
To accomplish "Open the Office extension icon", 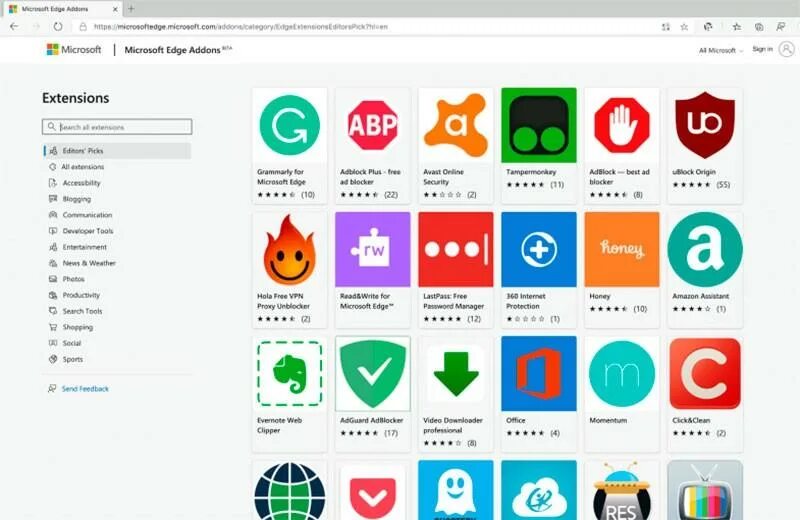I will [x=539, y=374].
